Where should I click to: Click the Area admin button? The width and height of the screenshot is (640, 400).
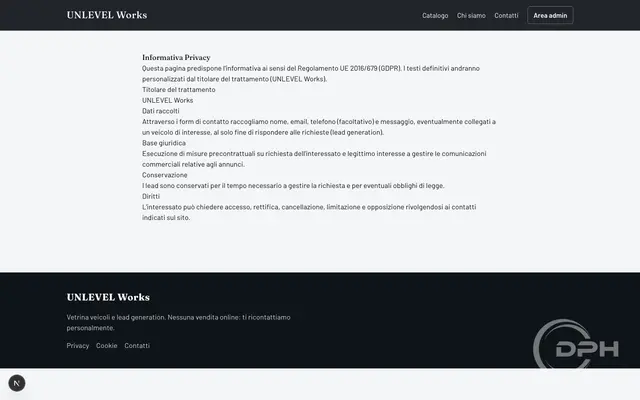pyautogui.click(x=550, y=16)
